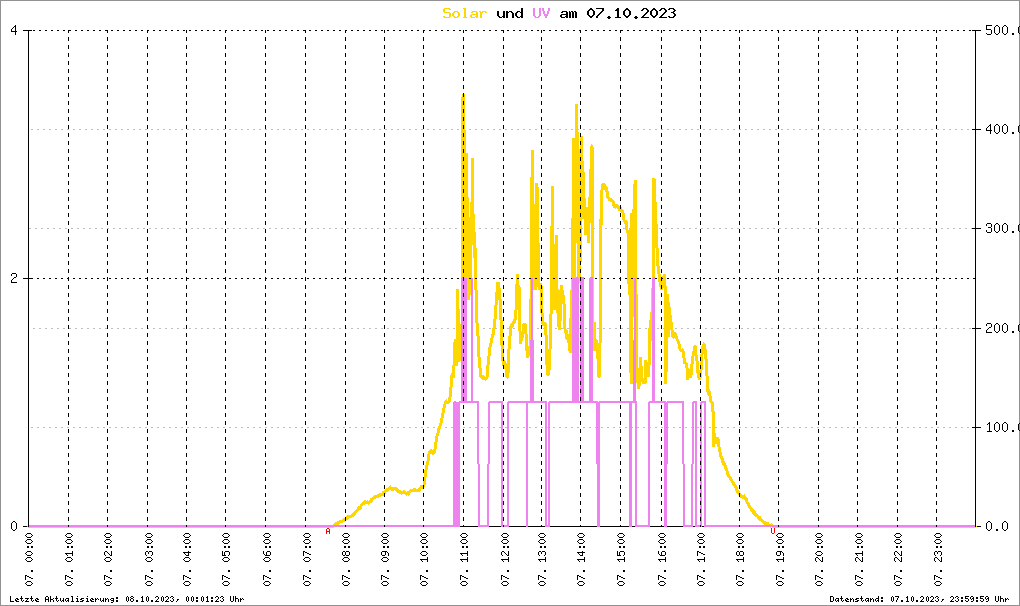Click the "07. 06:00" time axis label
Image resolution: width=1020 pixels, height=606 pixels.
pyautogui.click(x=267, y=562)
